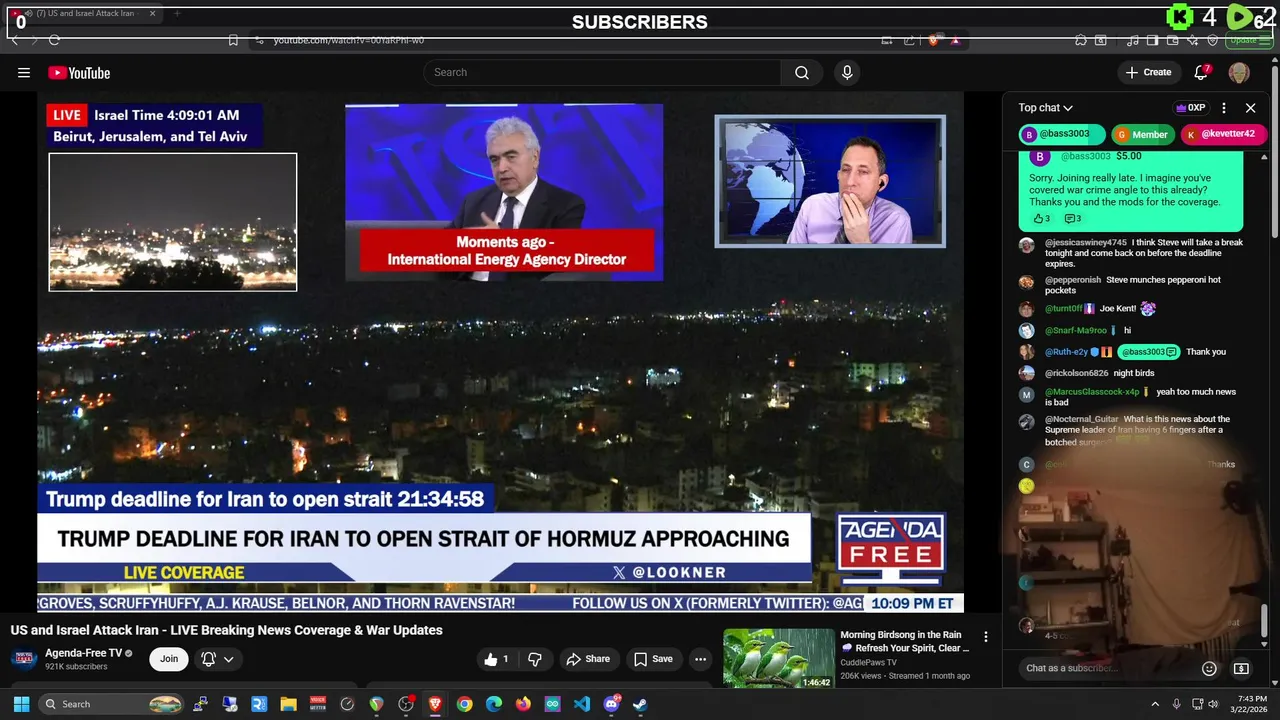Dislike the video with thumbs down
The width and height of the screenshot is (1280, 720).
click(x=535, y=659)
